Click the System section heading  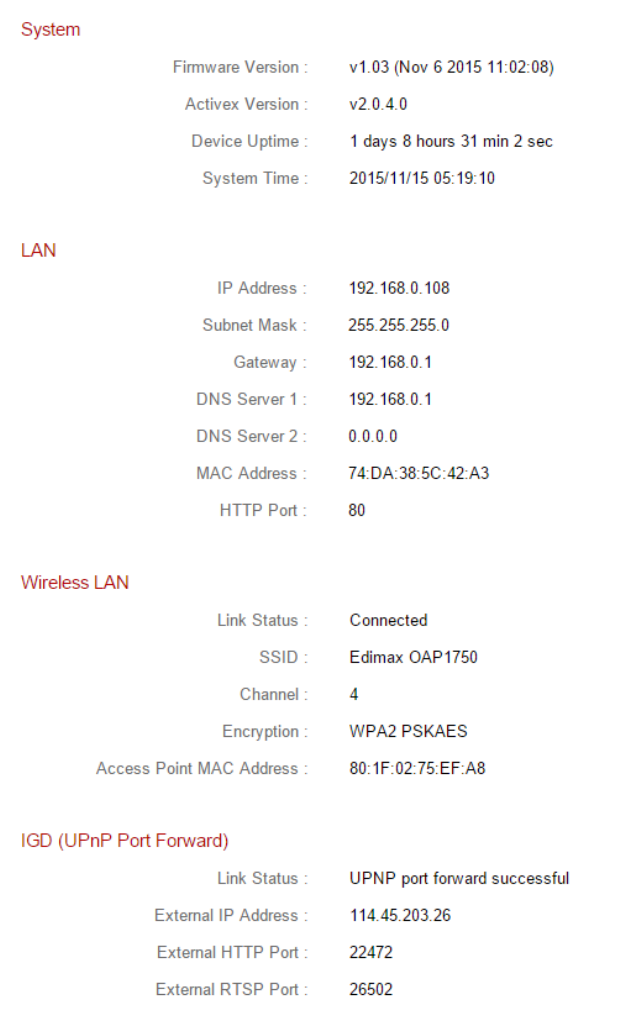[x=50, y=30]
